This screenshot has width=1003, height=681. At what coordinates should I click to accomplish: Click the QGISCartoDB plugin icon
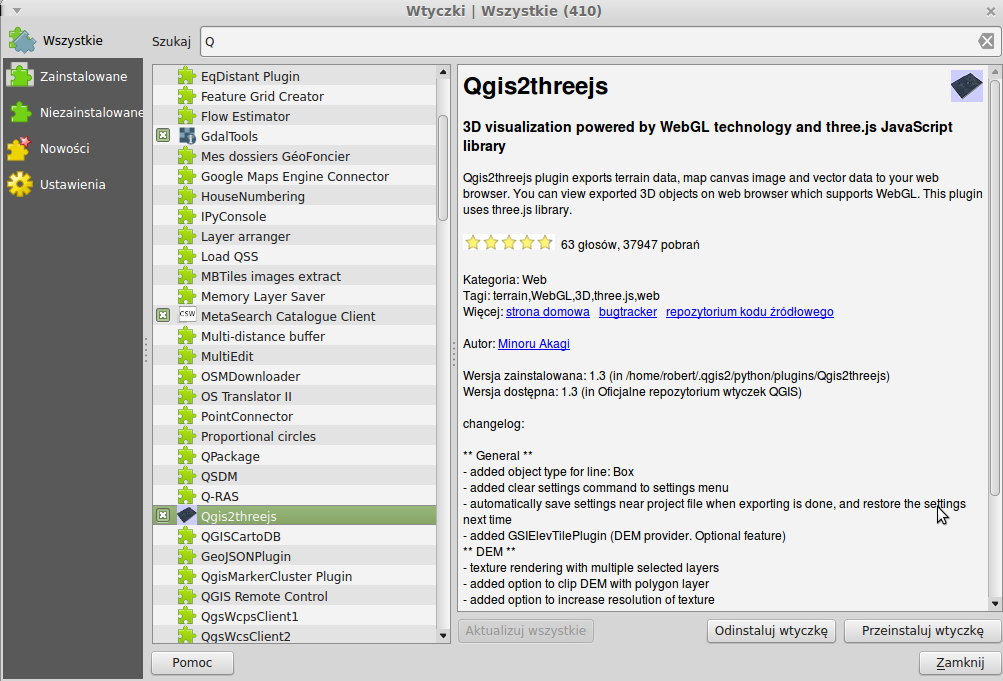tap(187, 536)
